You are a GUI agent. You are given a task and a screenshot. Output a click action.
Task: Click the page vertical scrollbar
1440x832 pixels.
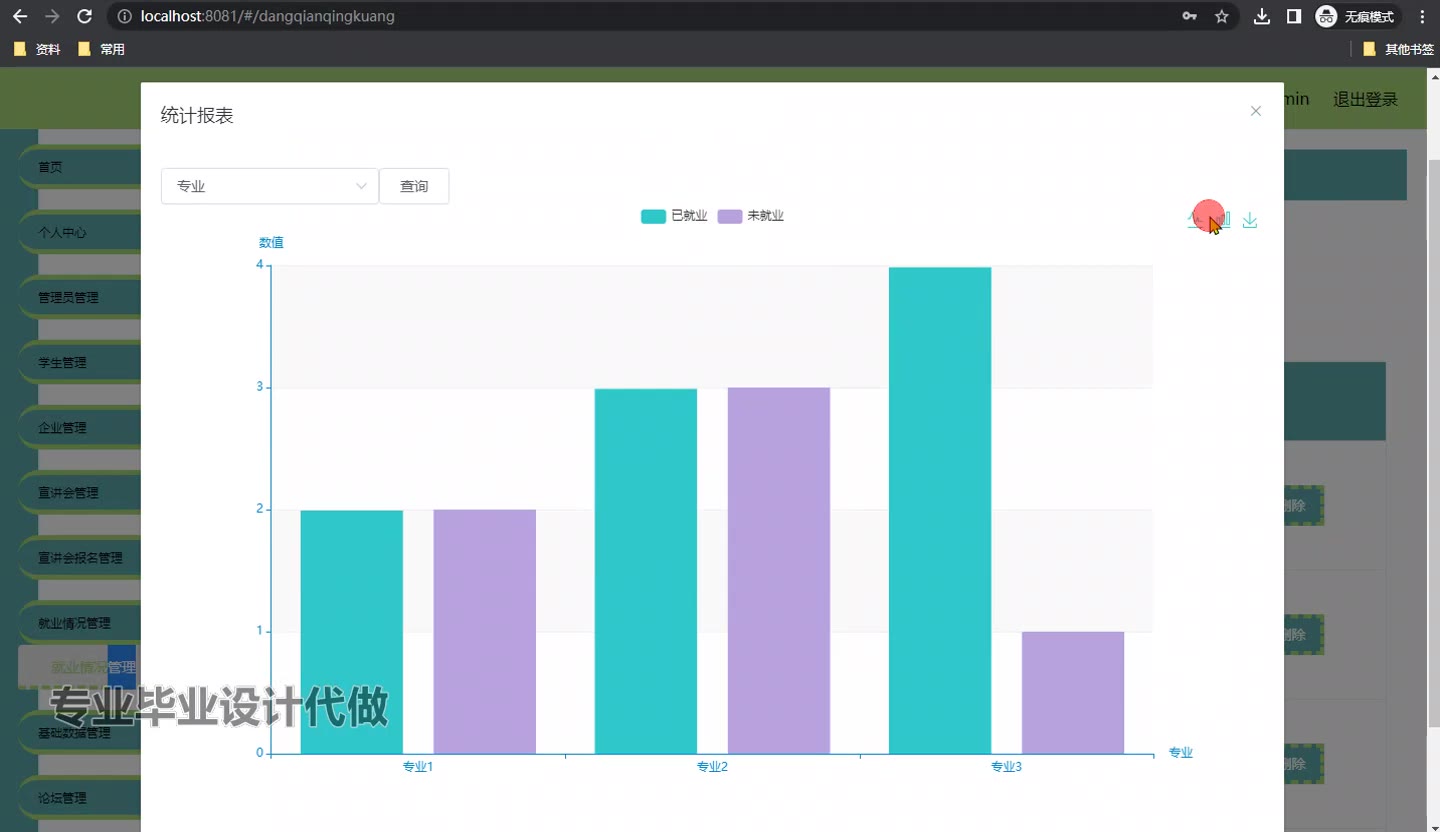click(1434, 443)
